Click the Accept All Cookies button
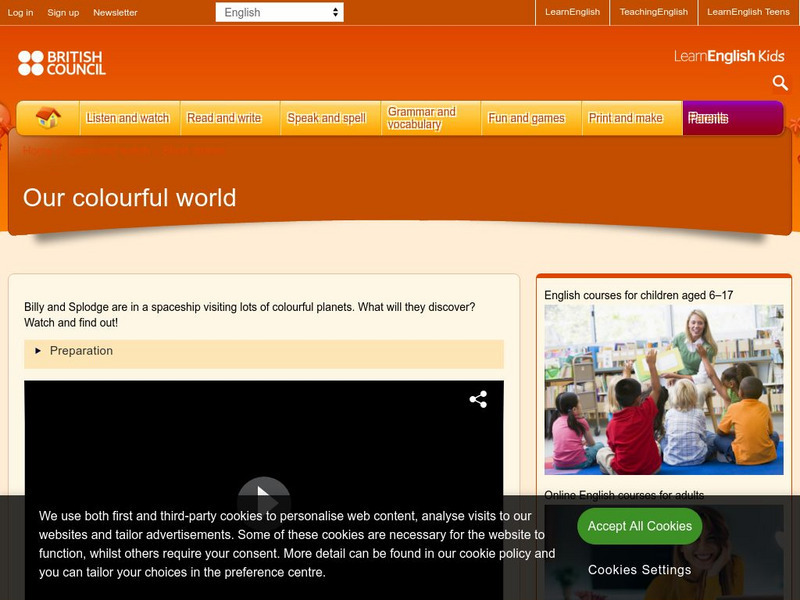 point(640,526)
